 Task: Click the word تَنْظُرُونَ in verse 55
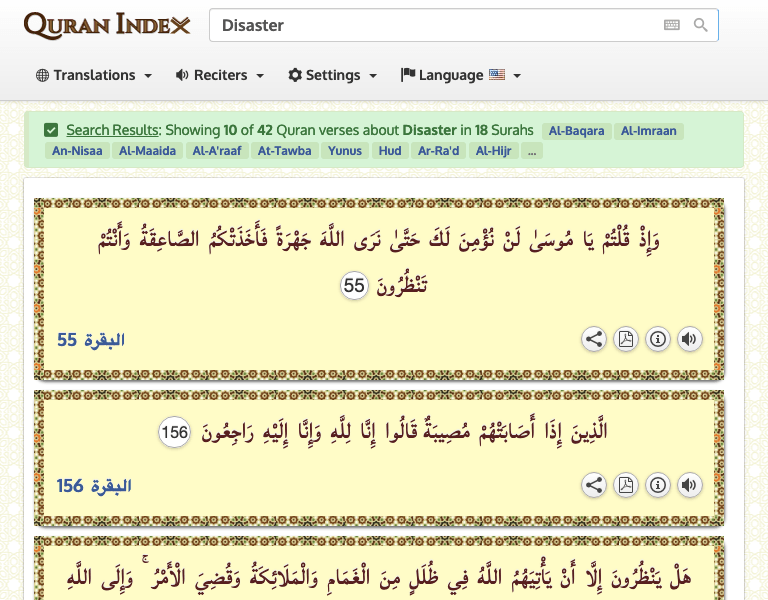(x=402, y=284)
